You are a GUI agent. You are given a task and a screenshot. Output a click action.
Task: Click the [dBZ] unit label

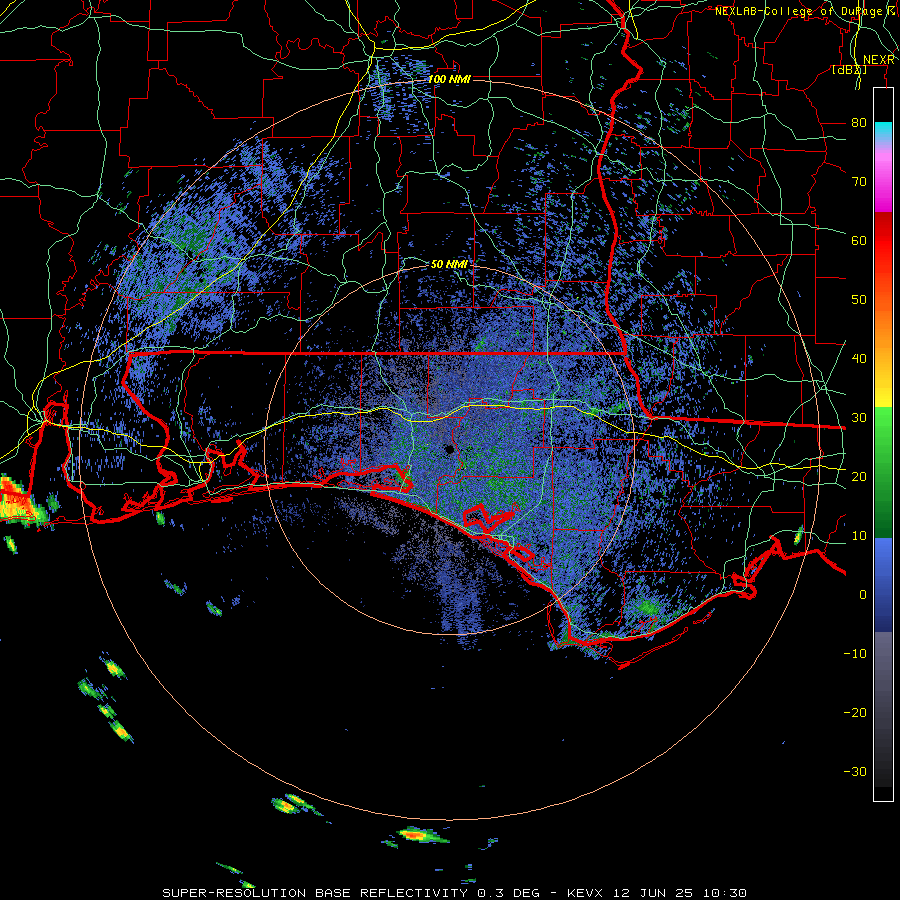click(849, 70)
